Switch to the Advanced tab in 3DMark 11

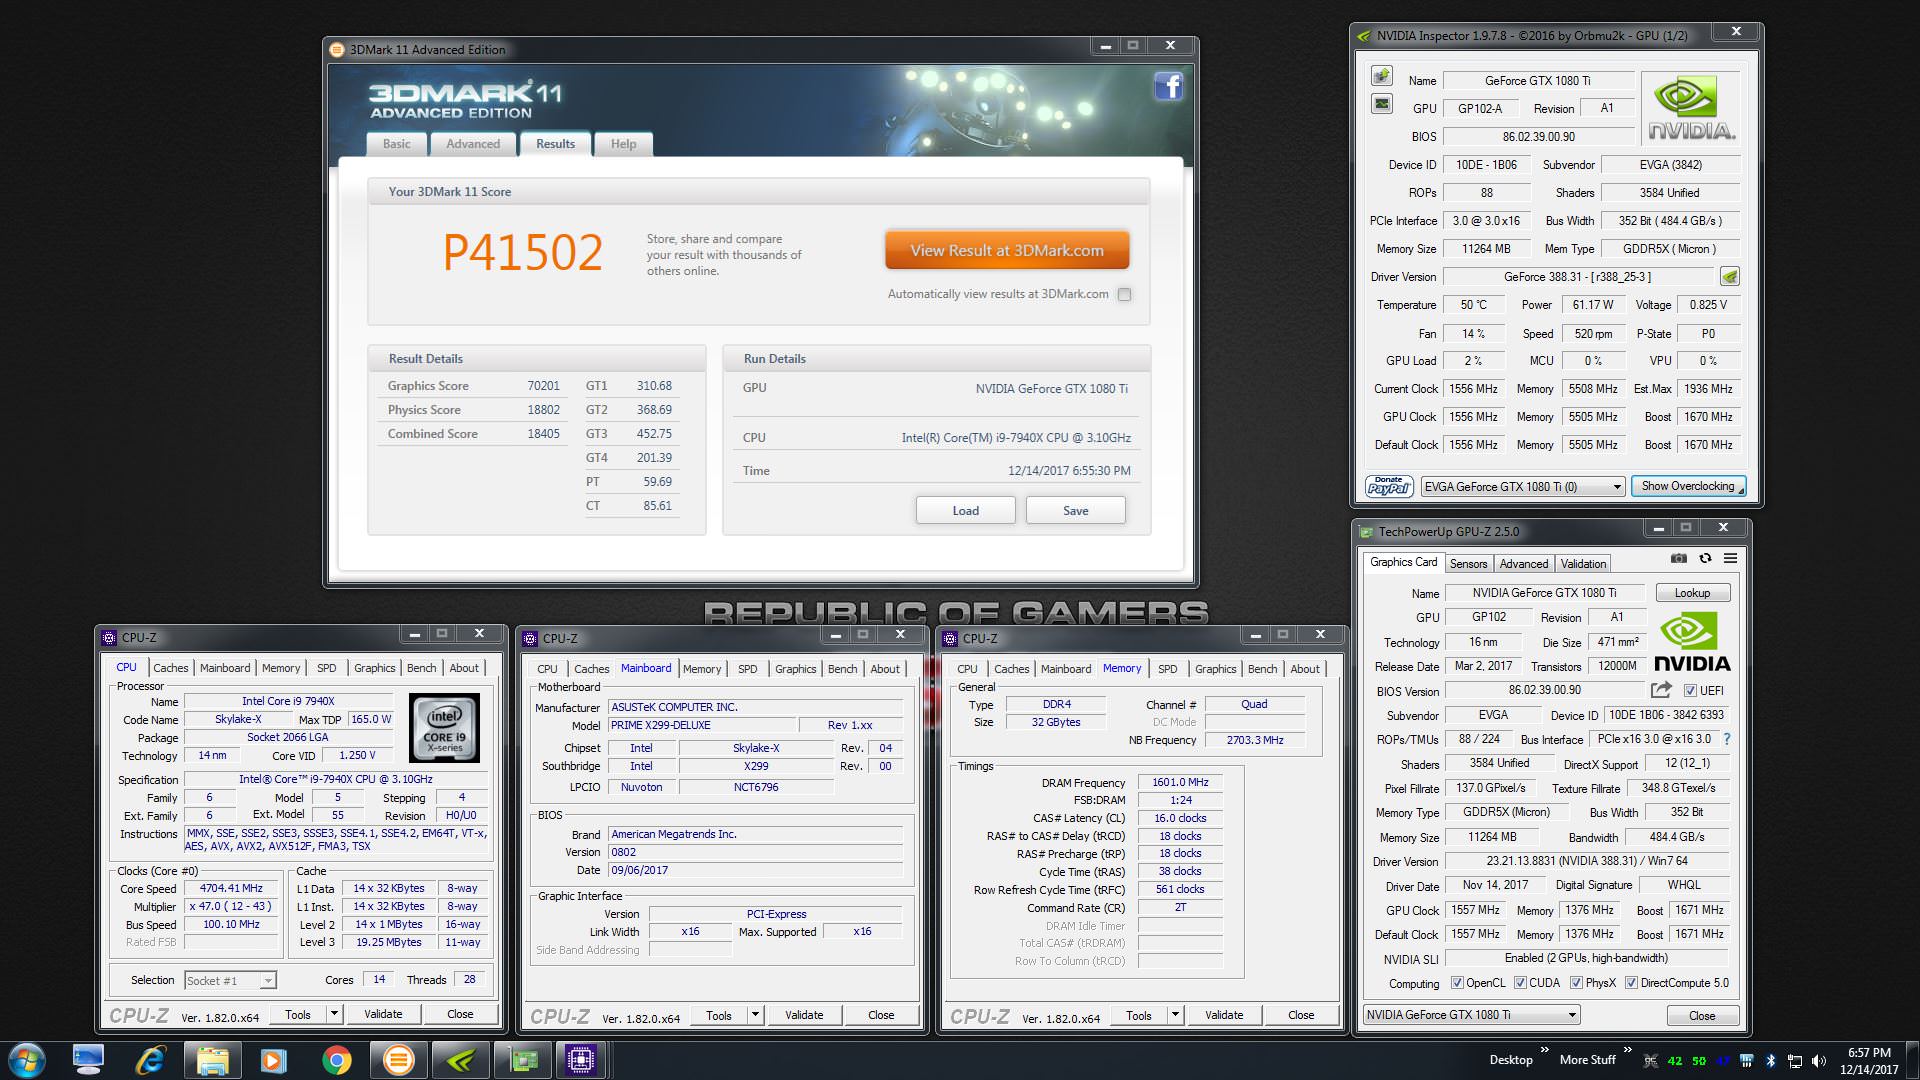pos(473,144)
